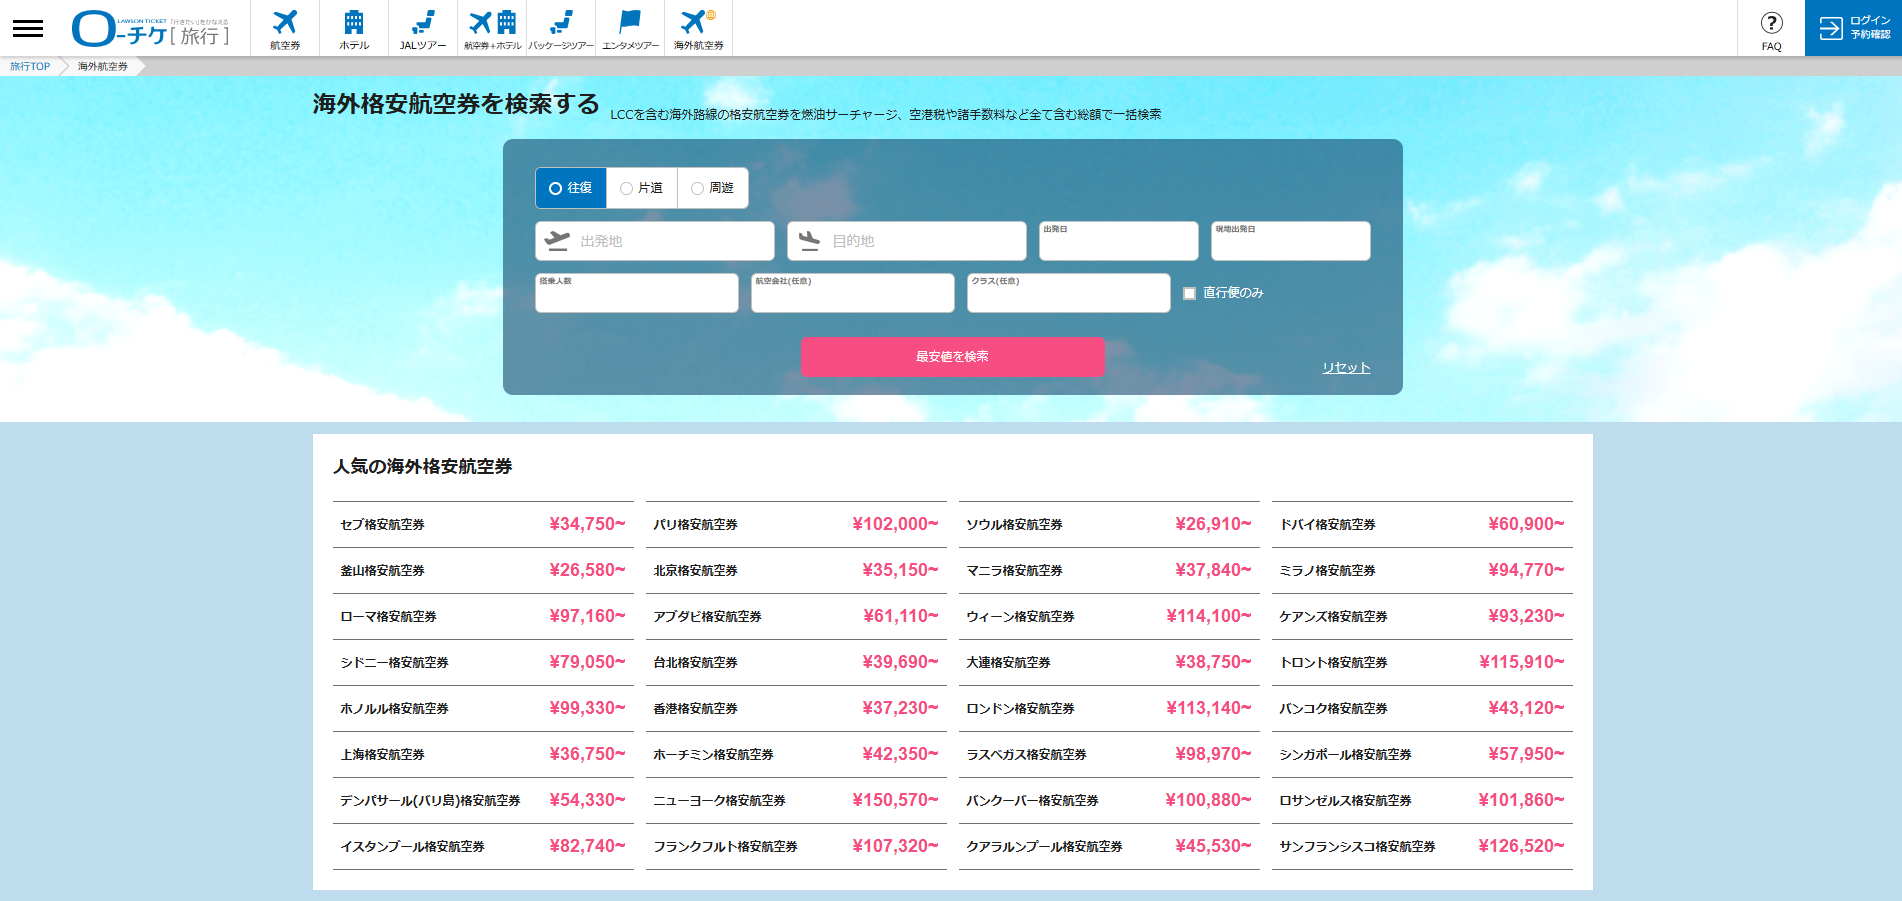Open the FAQ help icon
Image resolution: width=1902 pixels, height=901 pixels.
(x=1771, y=28)
